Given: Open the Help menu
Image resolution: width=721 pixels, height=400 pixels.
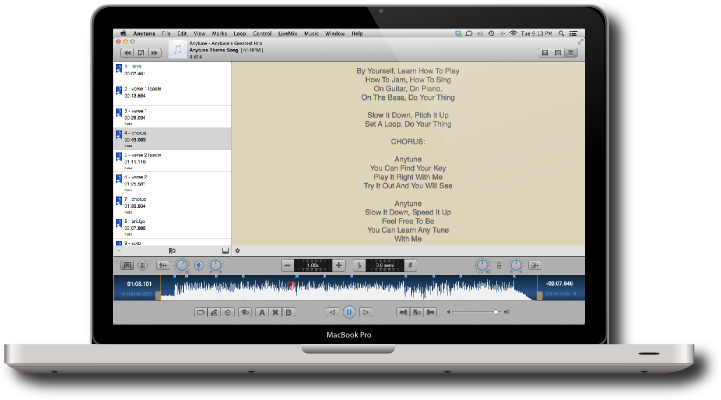Looking at the screenshot, I should 357,34.
